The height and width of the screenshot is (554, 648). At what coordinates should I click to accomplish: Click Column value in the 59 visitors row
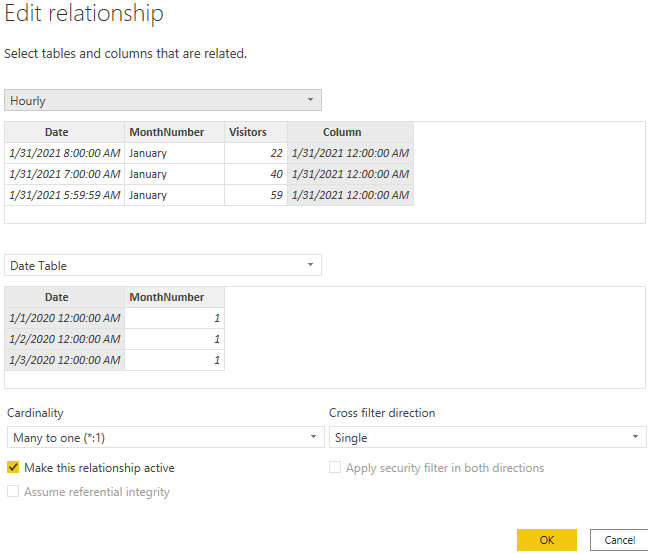coord(350,195)
